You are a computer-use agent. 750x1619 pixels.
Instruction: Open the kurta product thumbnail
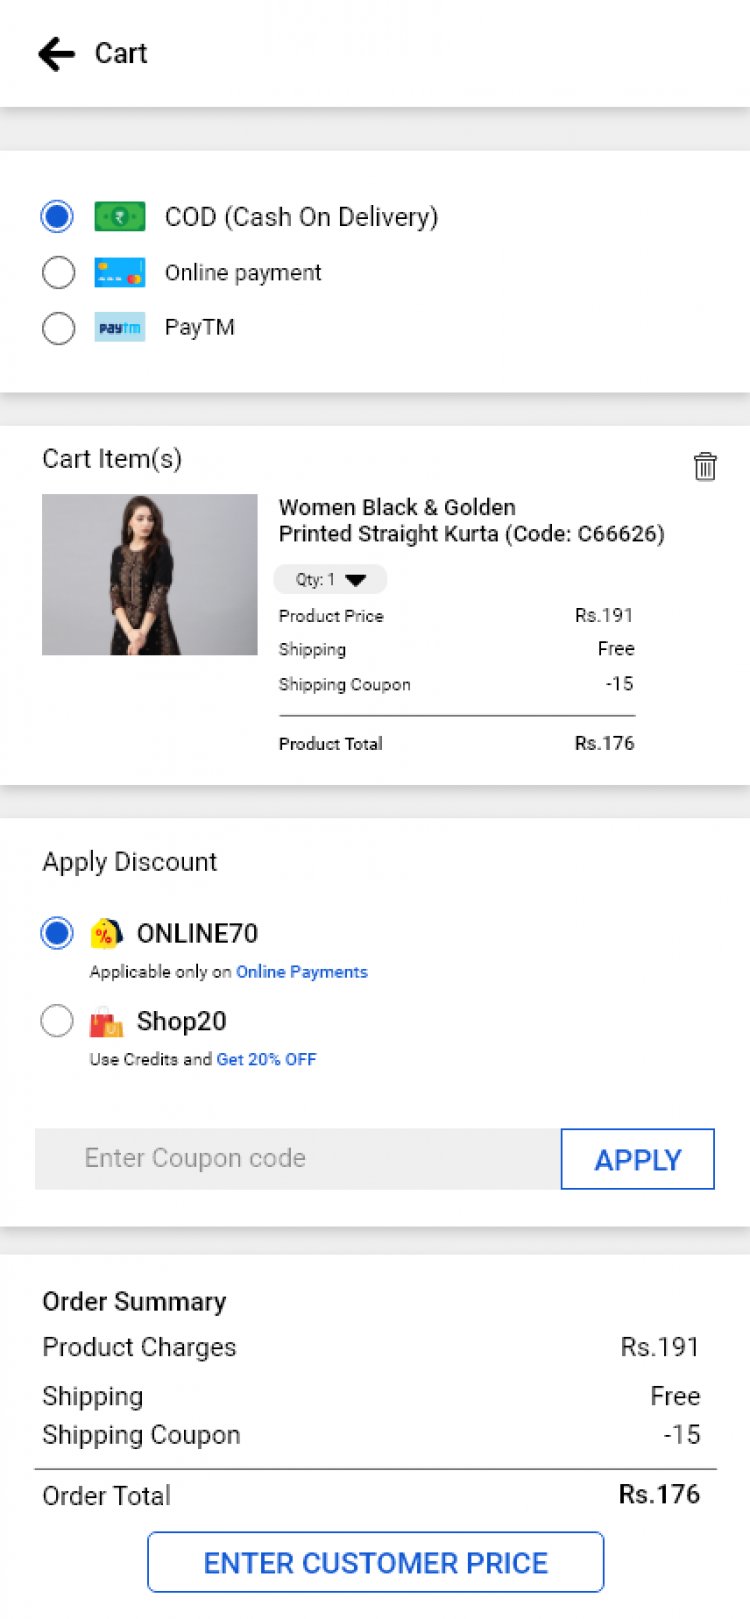click(x=150, y=575)
